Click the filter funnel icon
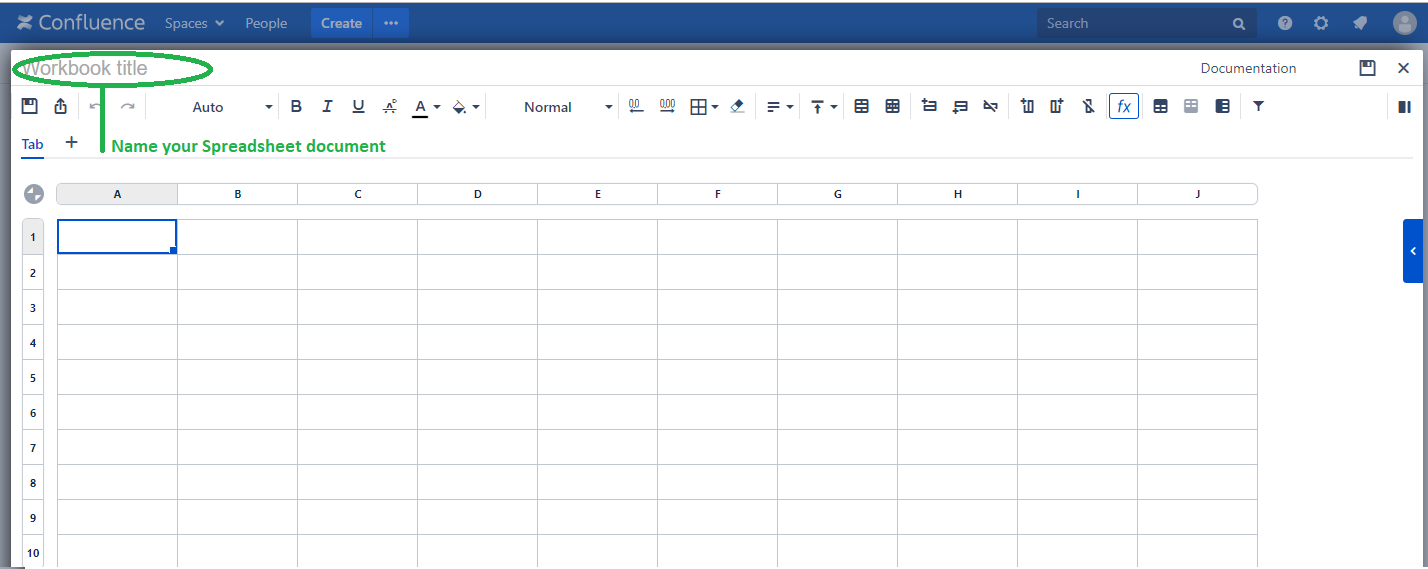1428x569 pixels. point(1258,106)
